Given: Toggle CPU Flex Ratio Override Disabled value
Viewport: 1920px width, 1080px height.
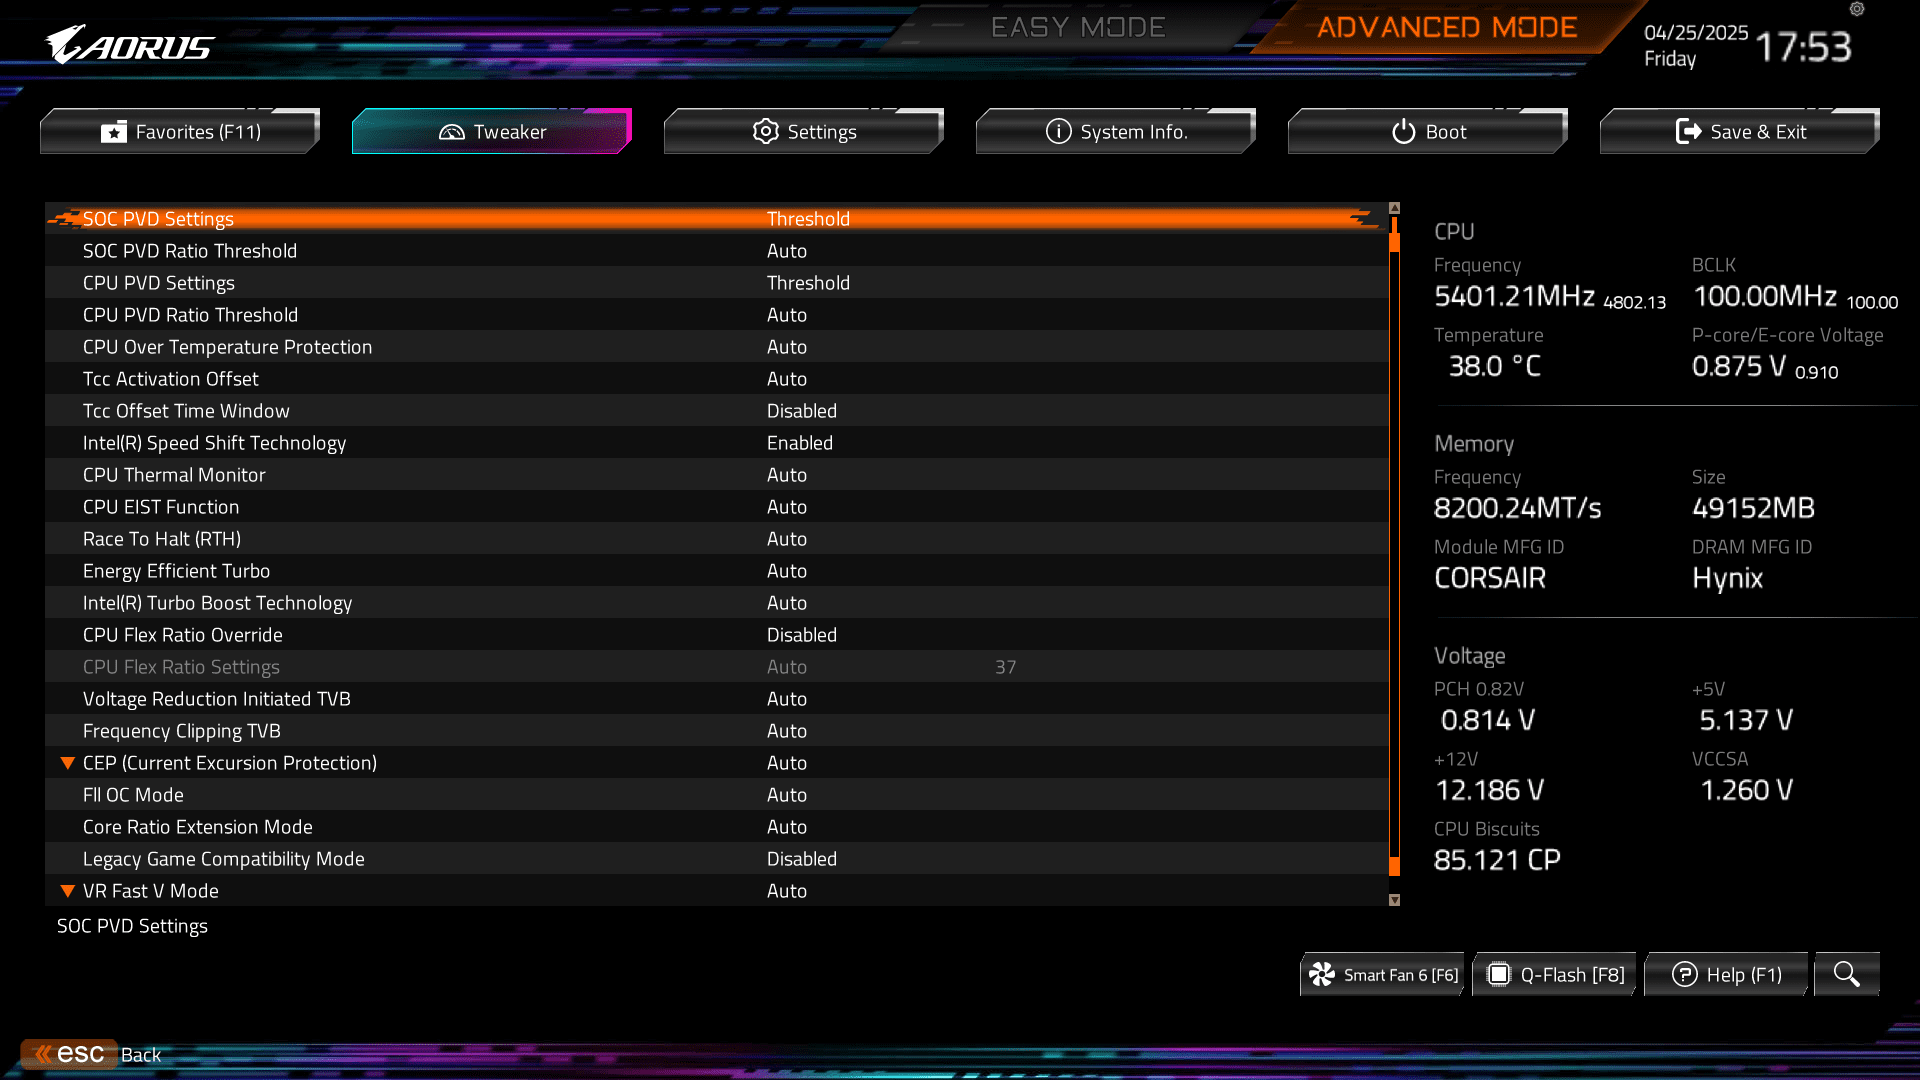Looking at the screenshot, I should [801, 635].
